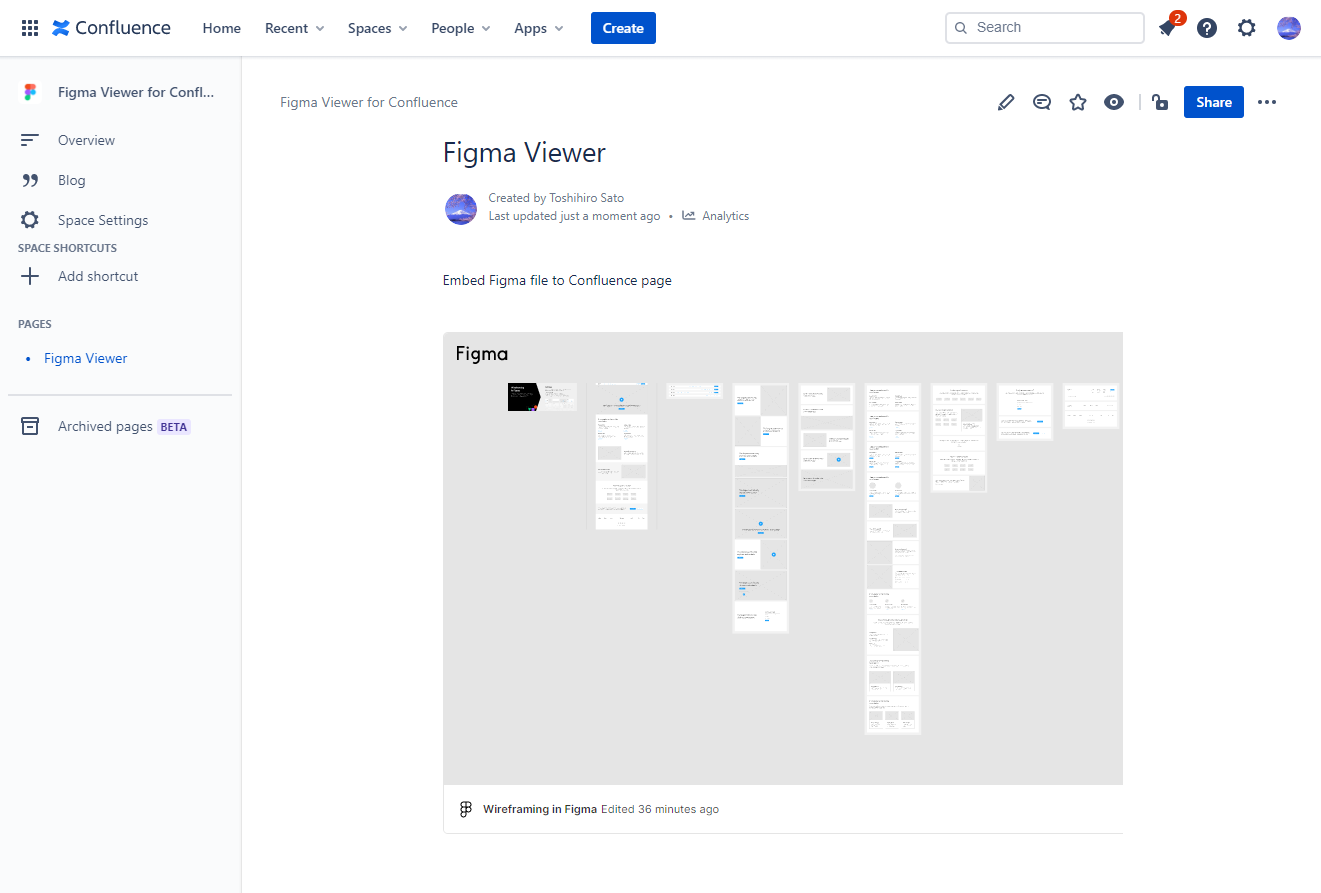Click the Figma space logo icon
The height and width of the screenshot is (893, 1321).
(30, 92)
